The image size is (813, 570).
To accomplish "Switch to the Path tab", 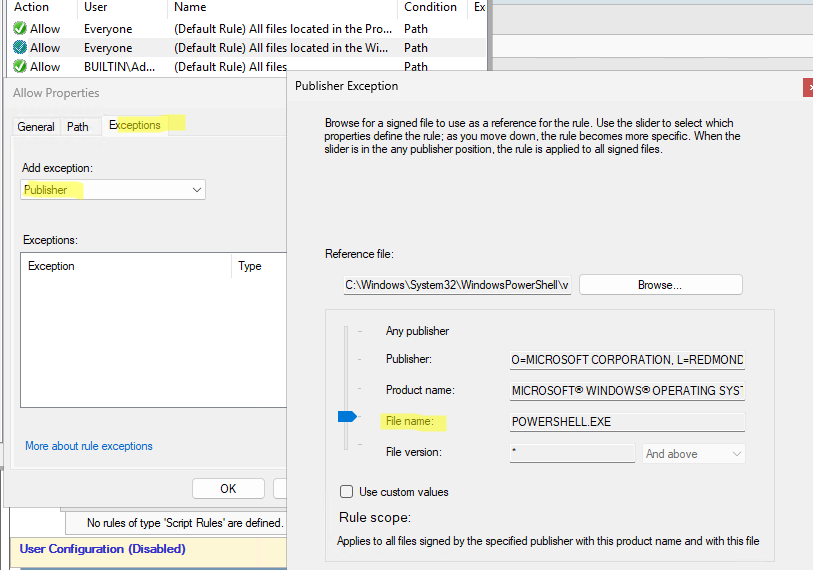I will [x=78, y=127].
